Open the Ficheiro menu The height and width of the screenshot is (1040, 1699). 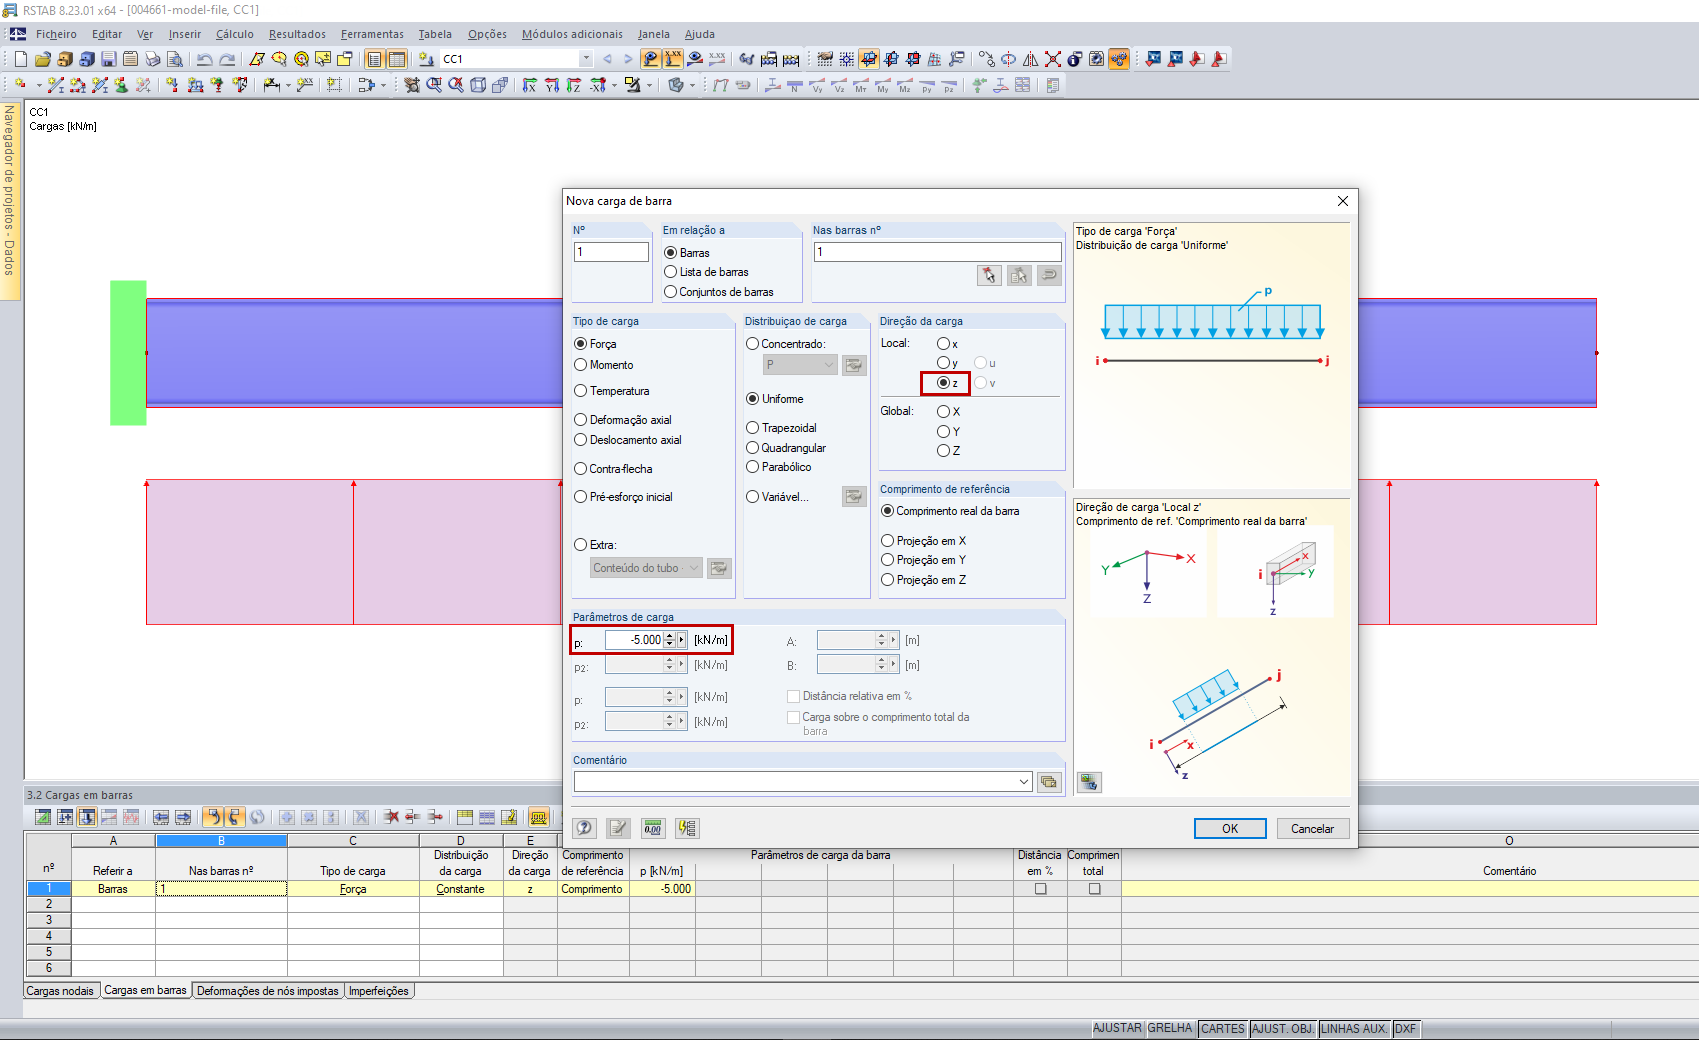tap(56, 34)
